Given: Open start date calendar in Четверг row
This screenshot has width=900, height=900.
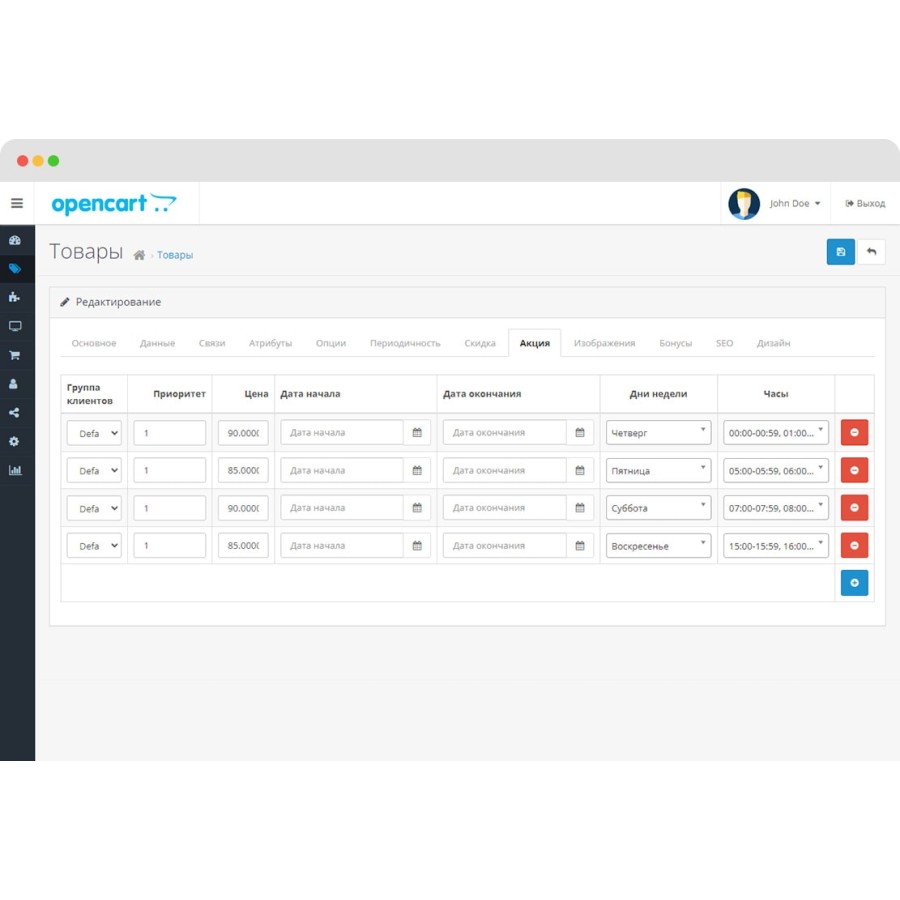Looking at the screenshot, I should click(x=417, y=432).
